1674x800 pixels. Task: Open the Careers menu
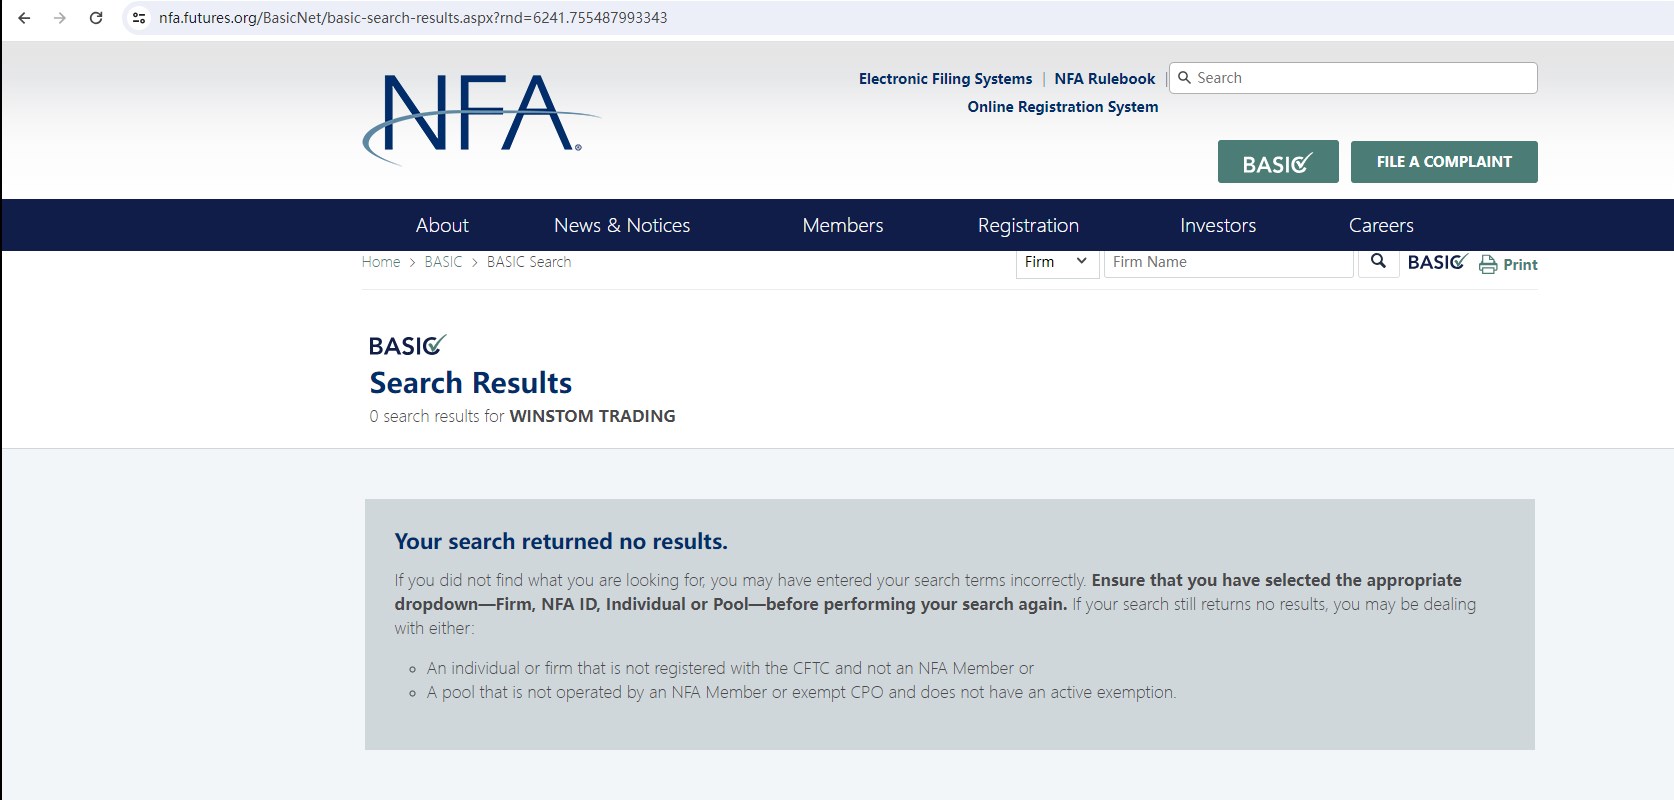pos(1381,225)
